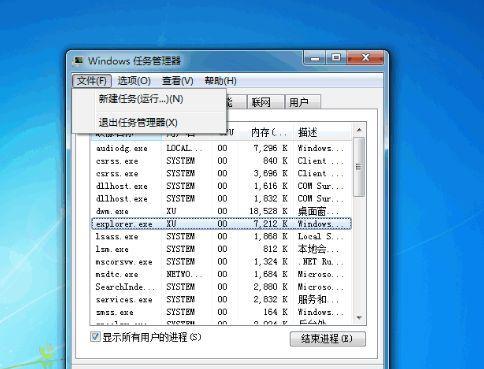Select the csrss.exe row using 840 K

pyautogui.click(x=221, y=161)
